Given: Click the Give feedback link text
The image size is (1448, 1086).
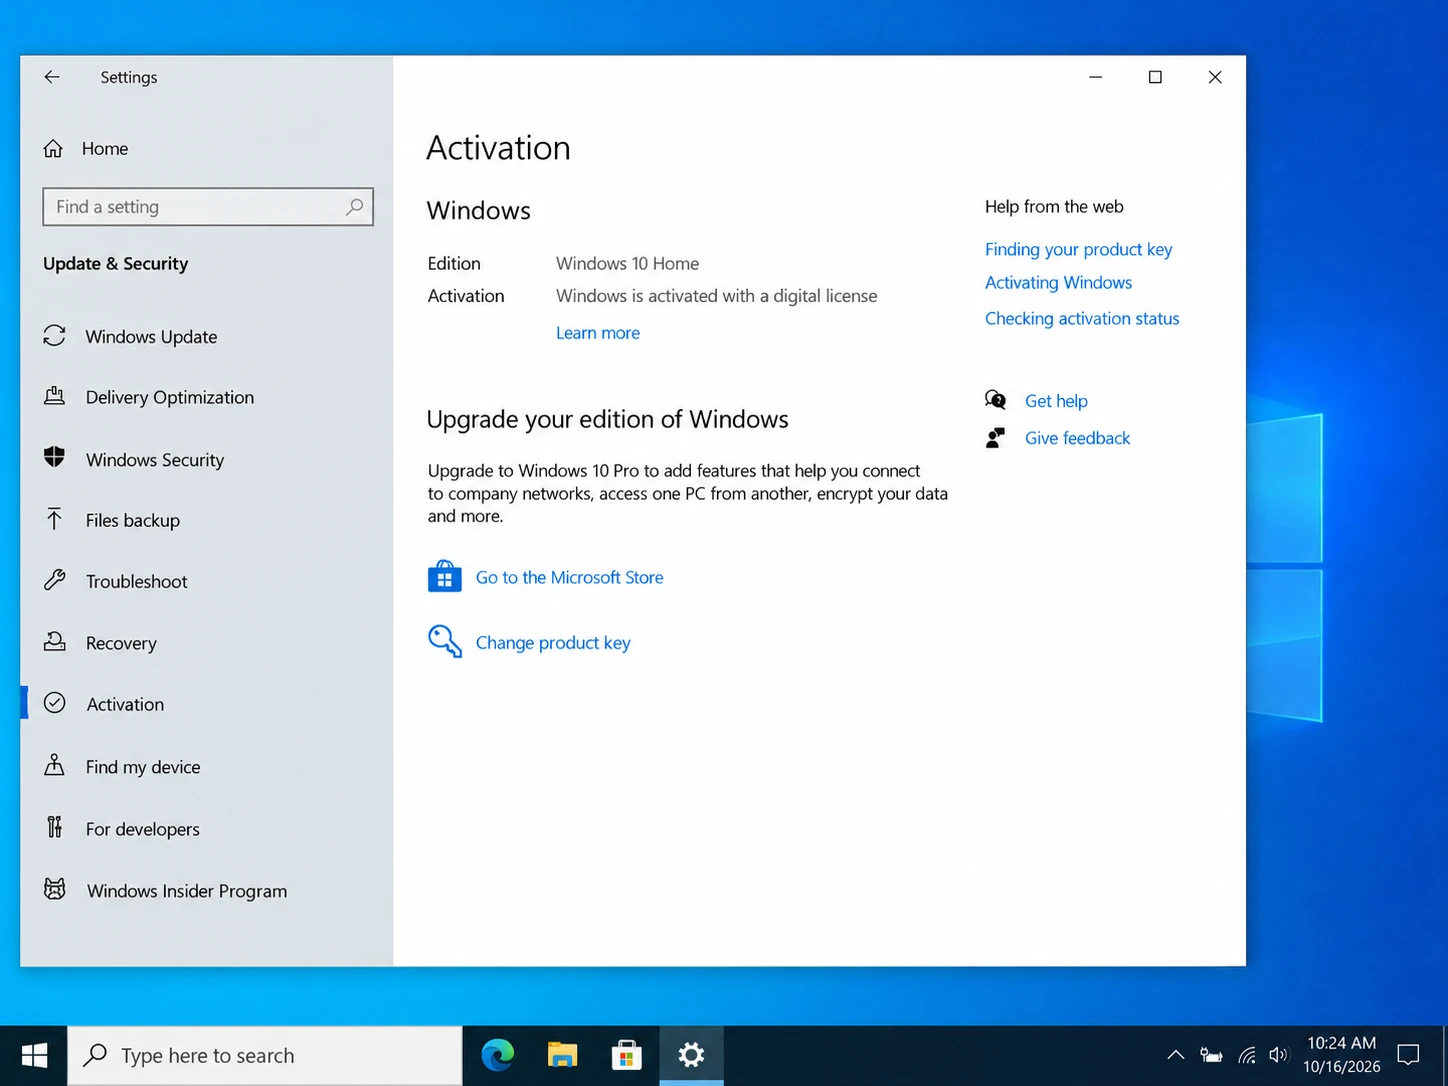Looking at the screenshot, I should tap(1077, 438).
